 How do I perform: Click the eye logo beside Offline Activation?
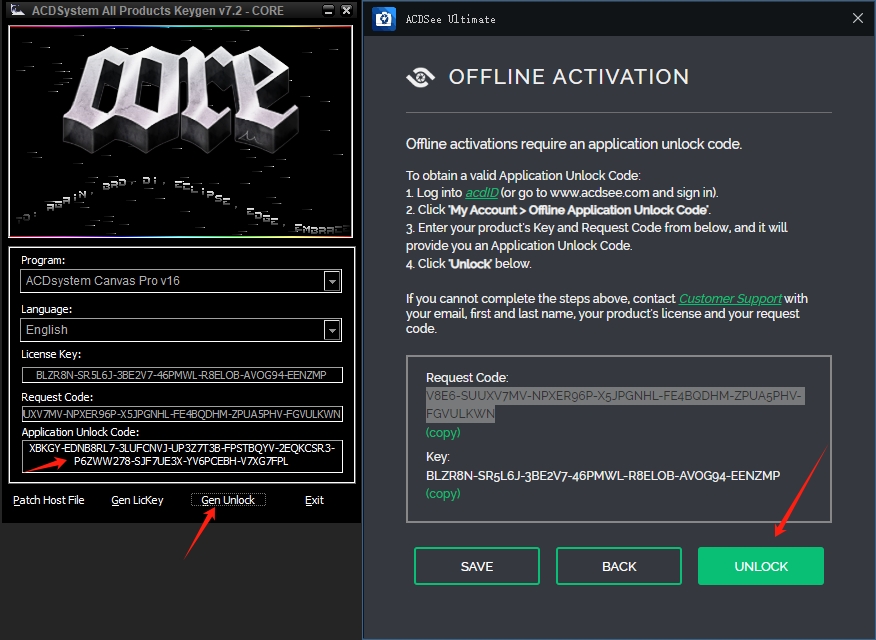point(419,78)
